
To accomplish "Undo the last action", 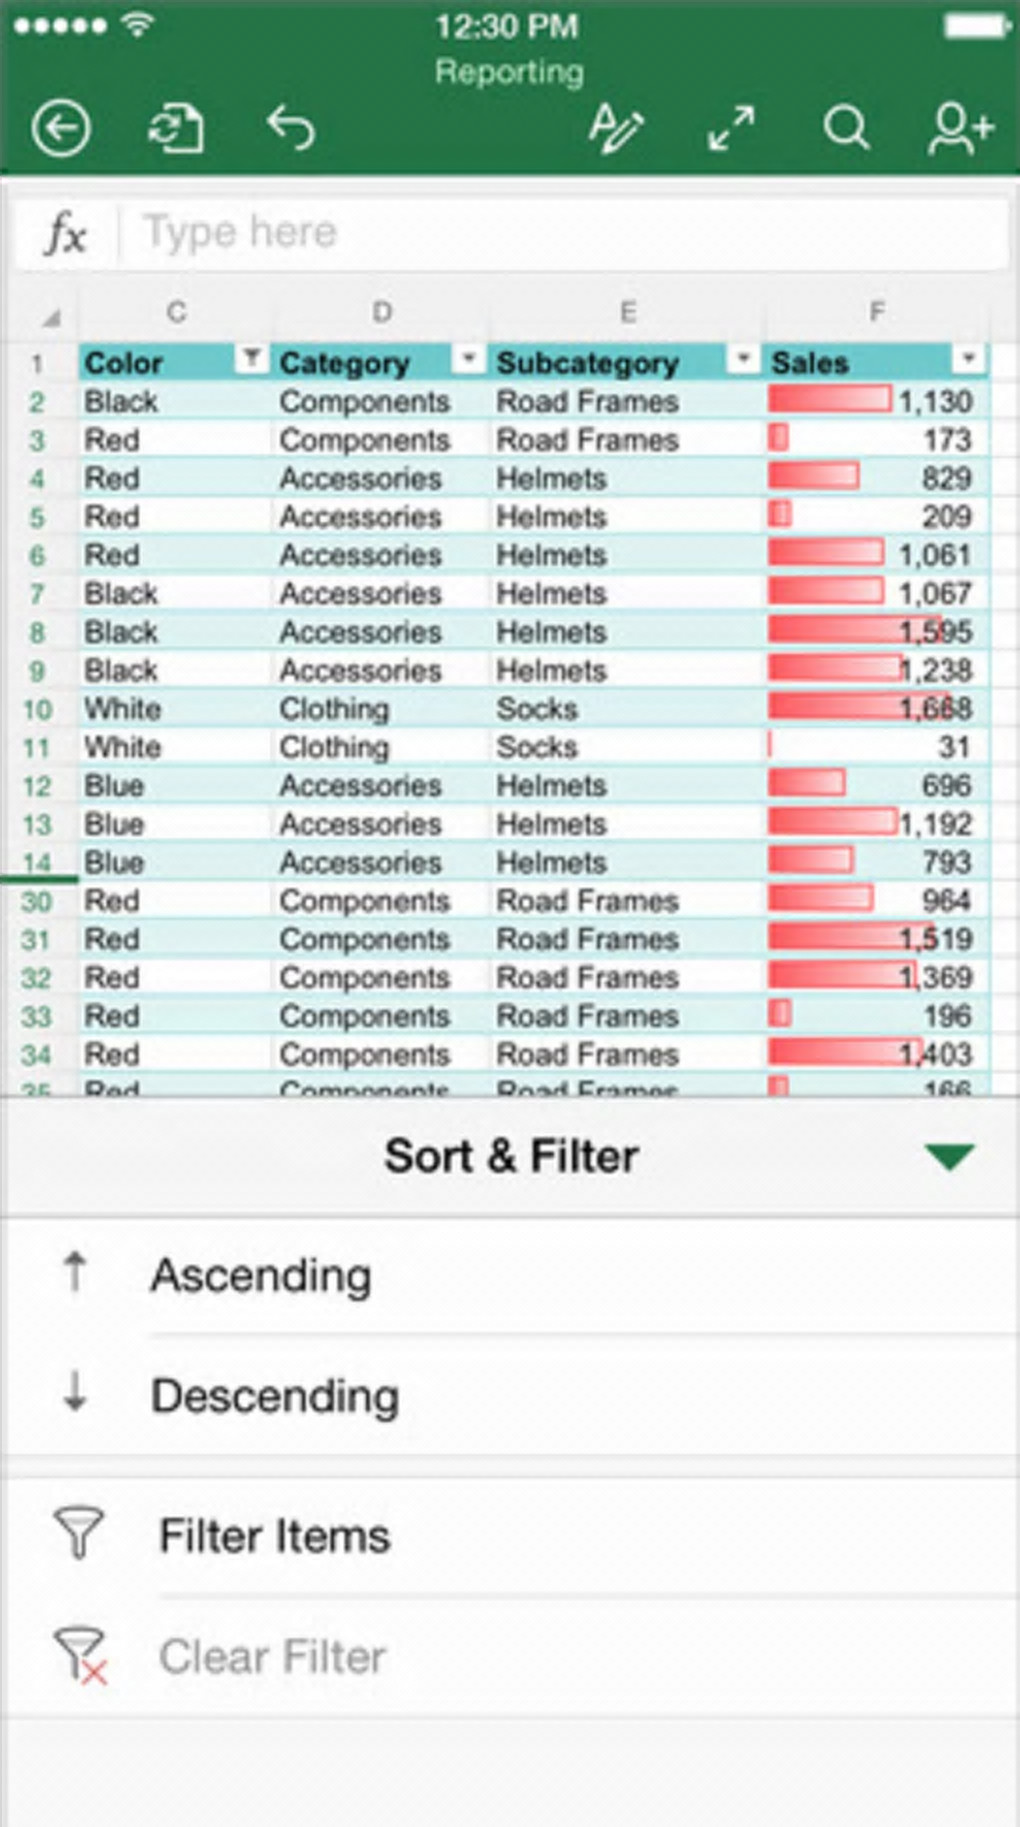I will point(291,129).
